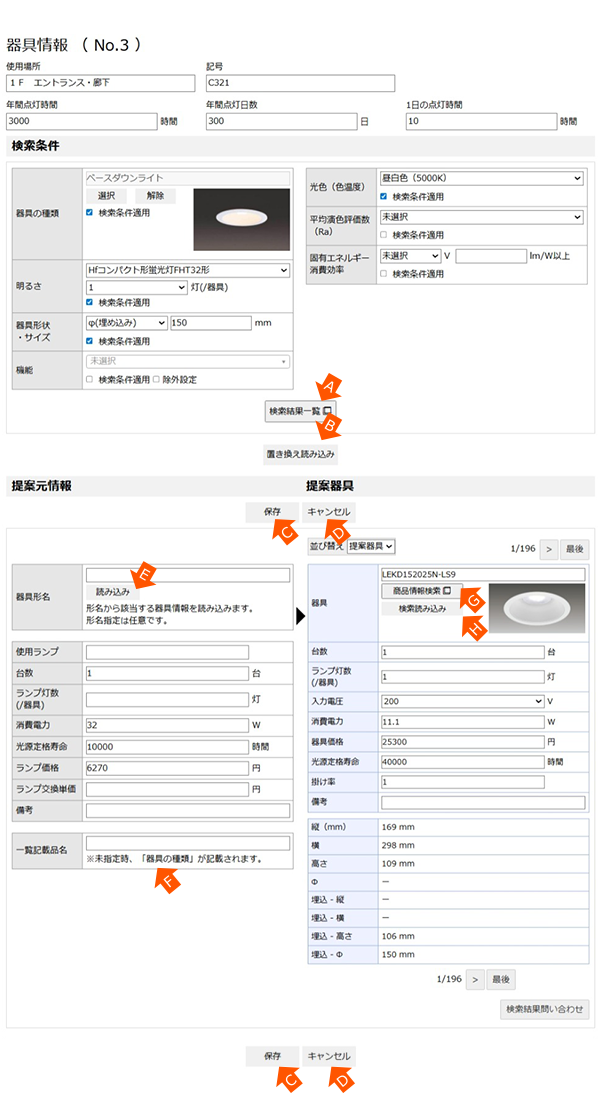Screen dimensions: 600x1097
Task: Click the 商品情報検索 product info button
Action: 421,591
